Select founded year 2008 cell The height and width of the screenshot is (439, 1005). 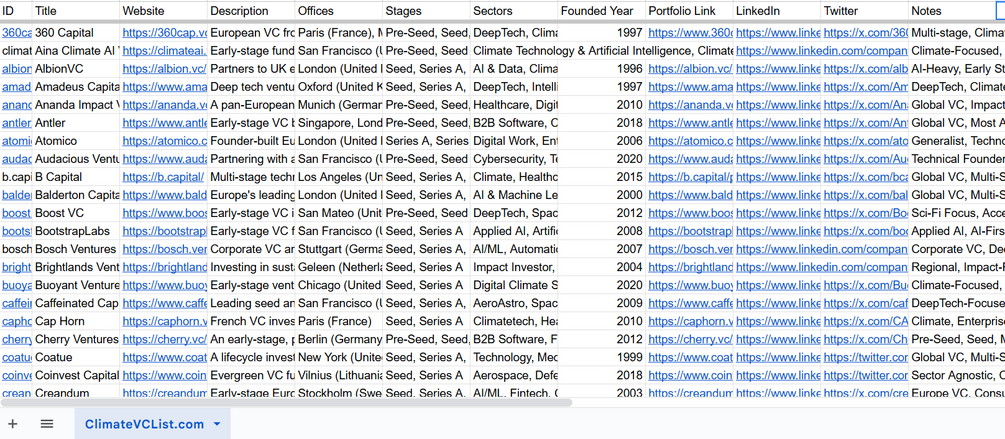tap(601, 231)
